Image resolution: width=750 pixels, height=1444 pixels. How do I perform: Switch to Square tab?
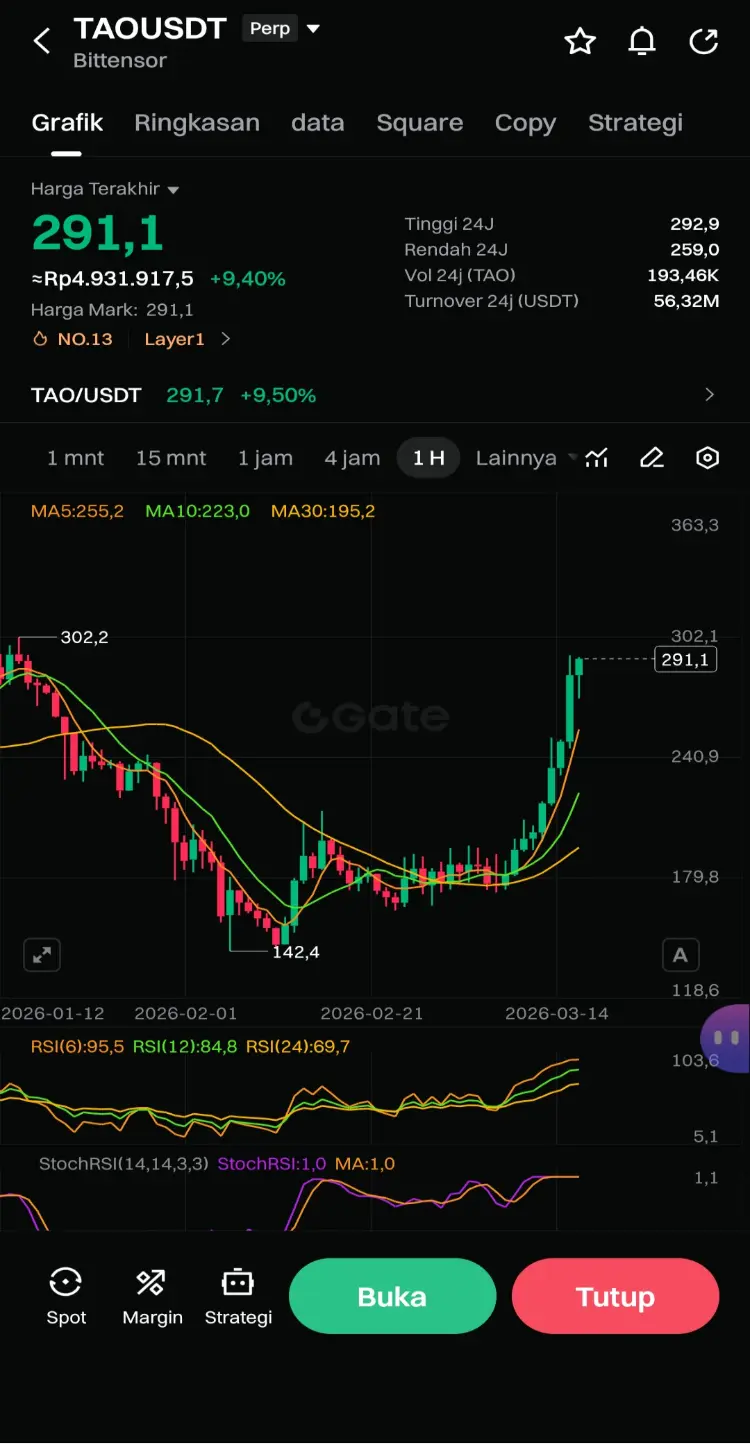tap(420, 123)
